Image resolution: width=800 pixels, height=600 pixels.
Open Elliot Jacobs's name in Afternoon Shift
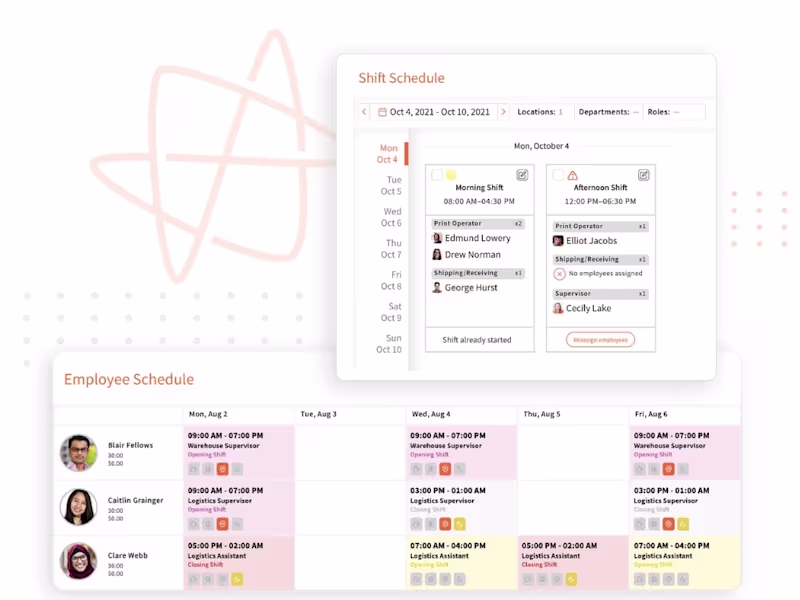[591, 240]
